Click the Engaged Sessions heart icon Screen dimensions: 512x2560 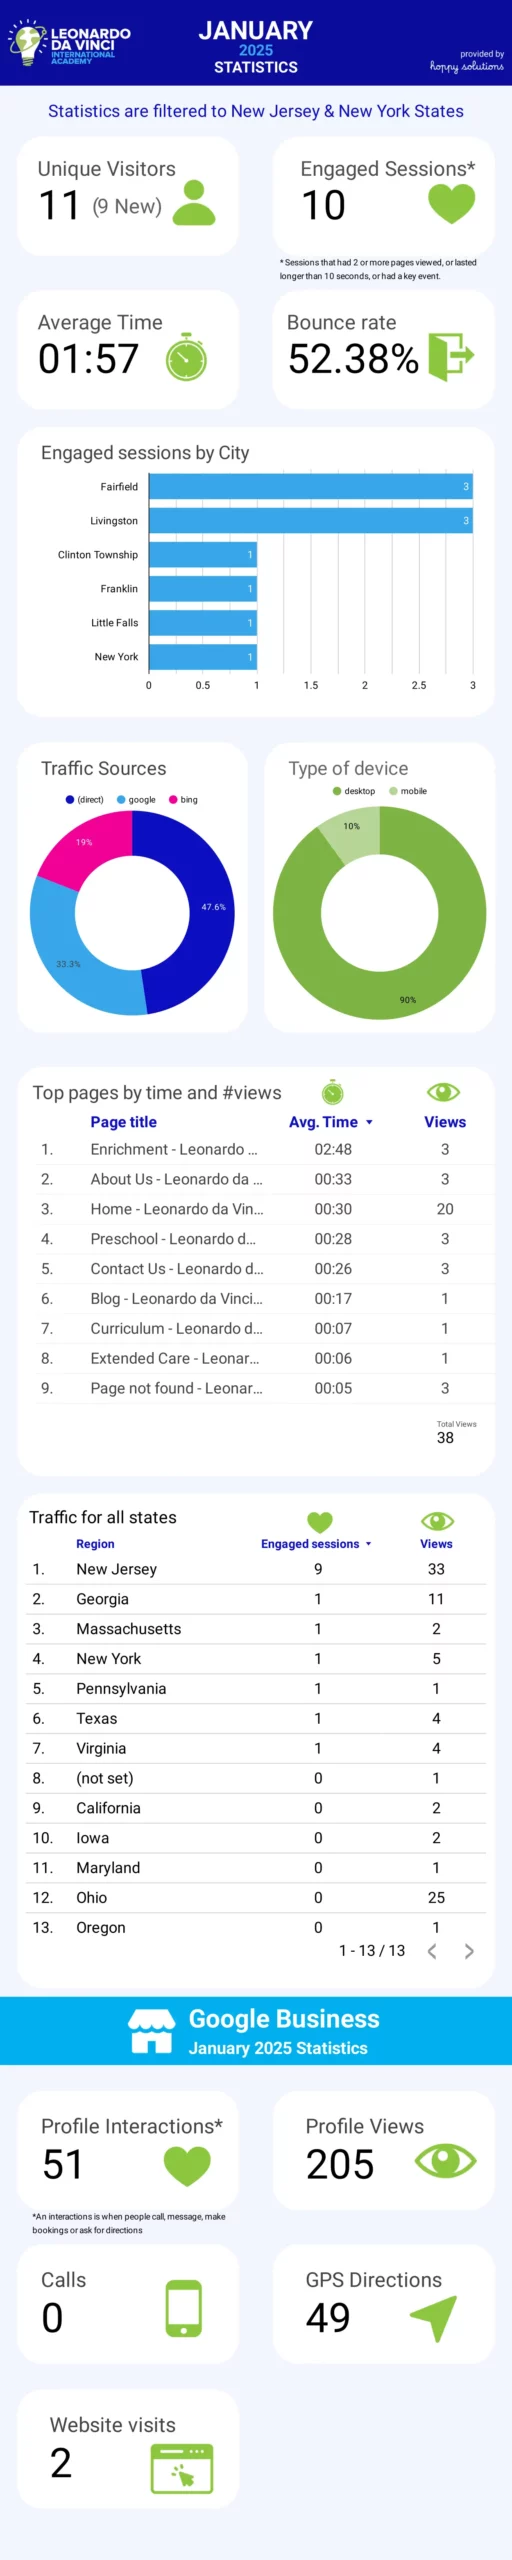[x=451, y=204]
